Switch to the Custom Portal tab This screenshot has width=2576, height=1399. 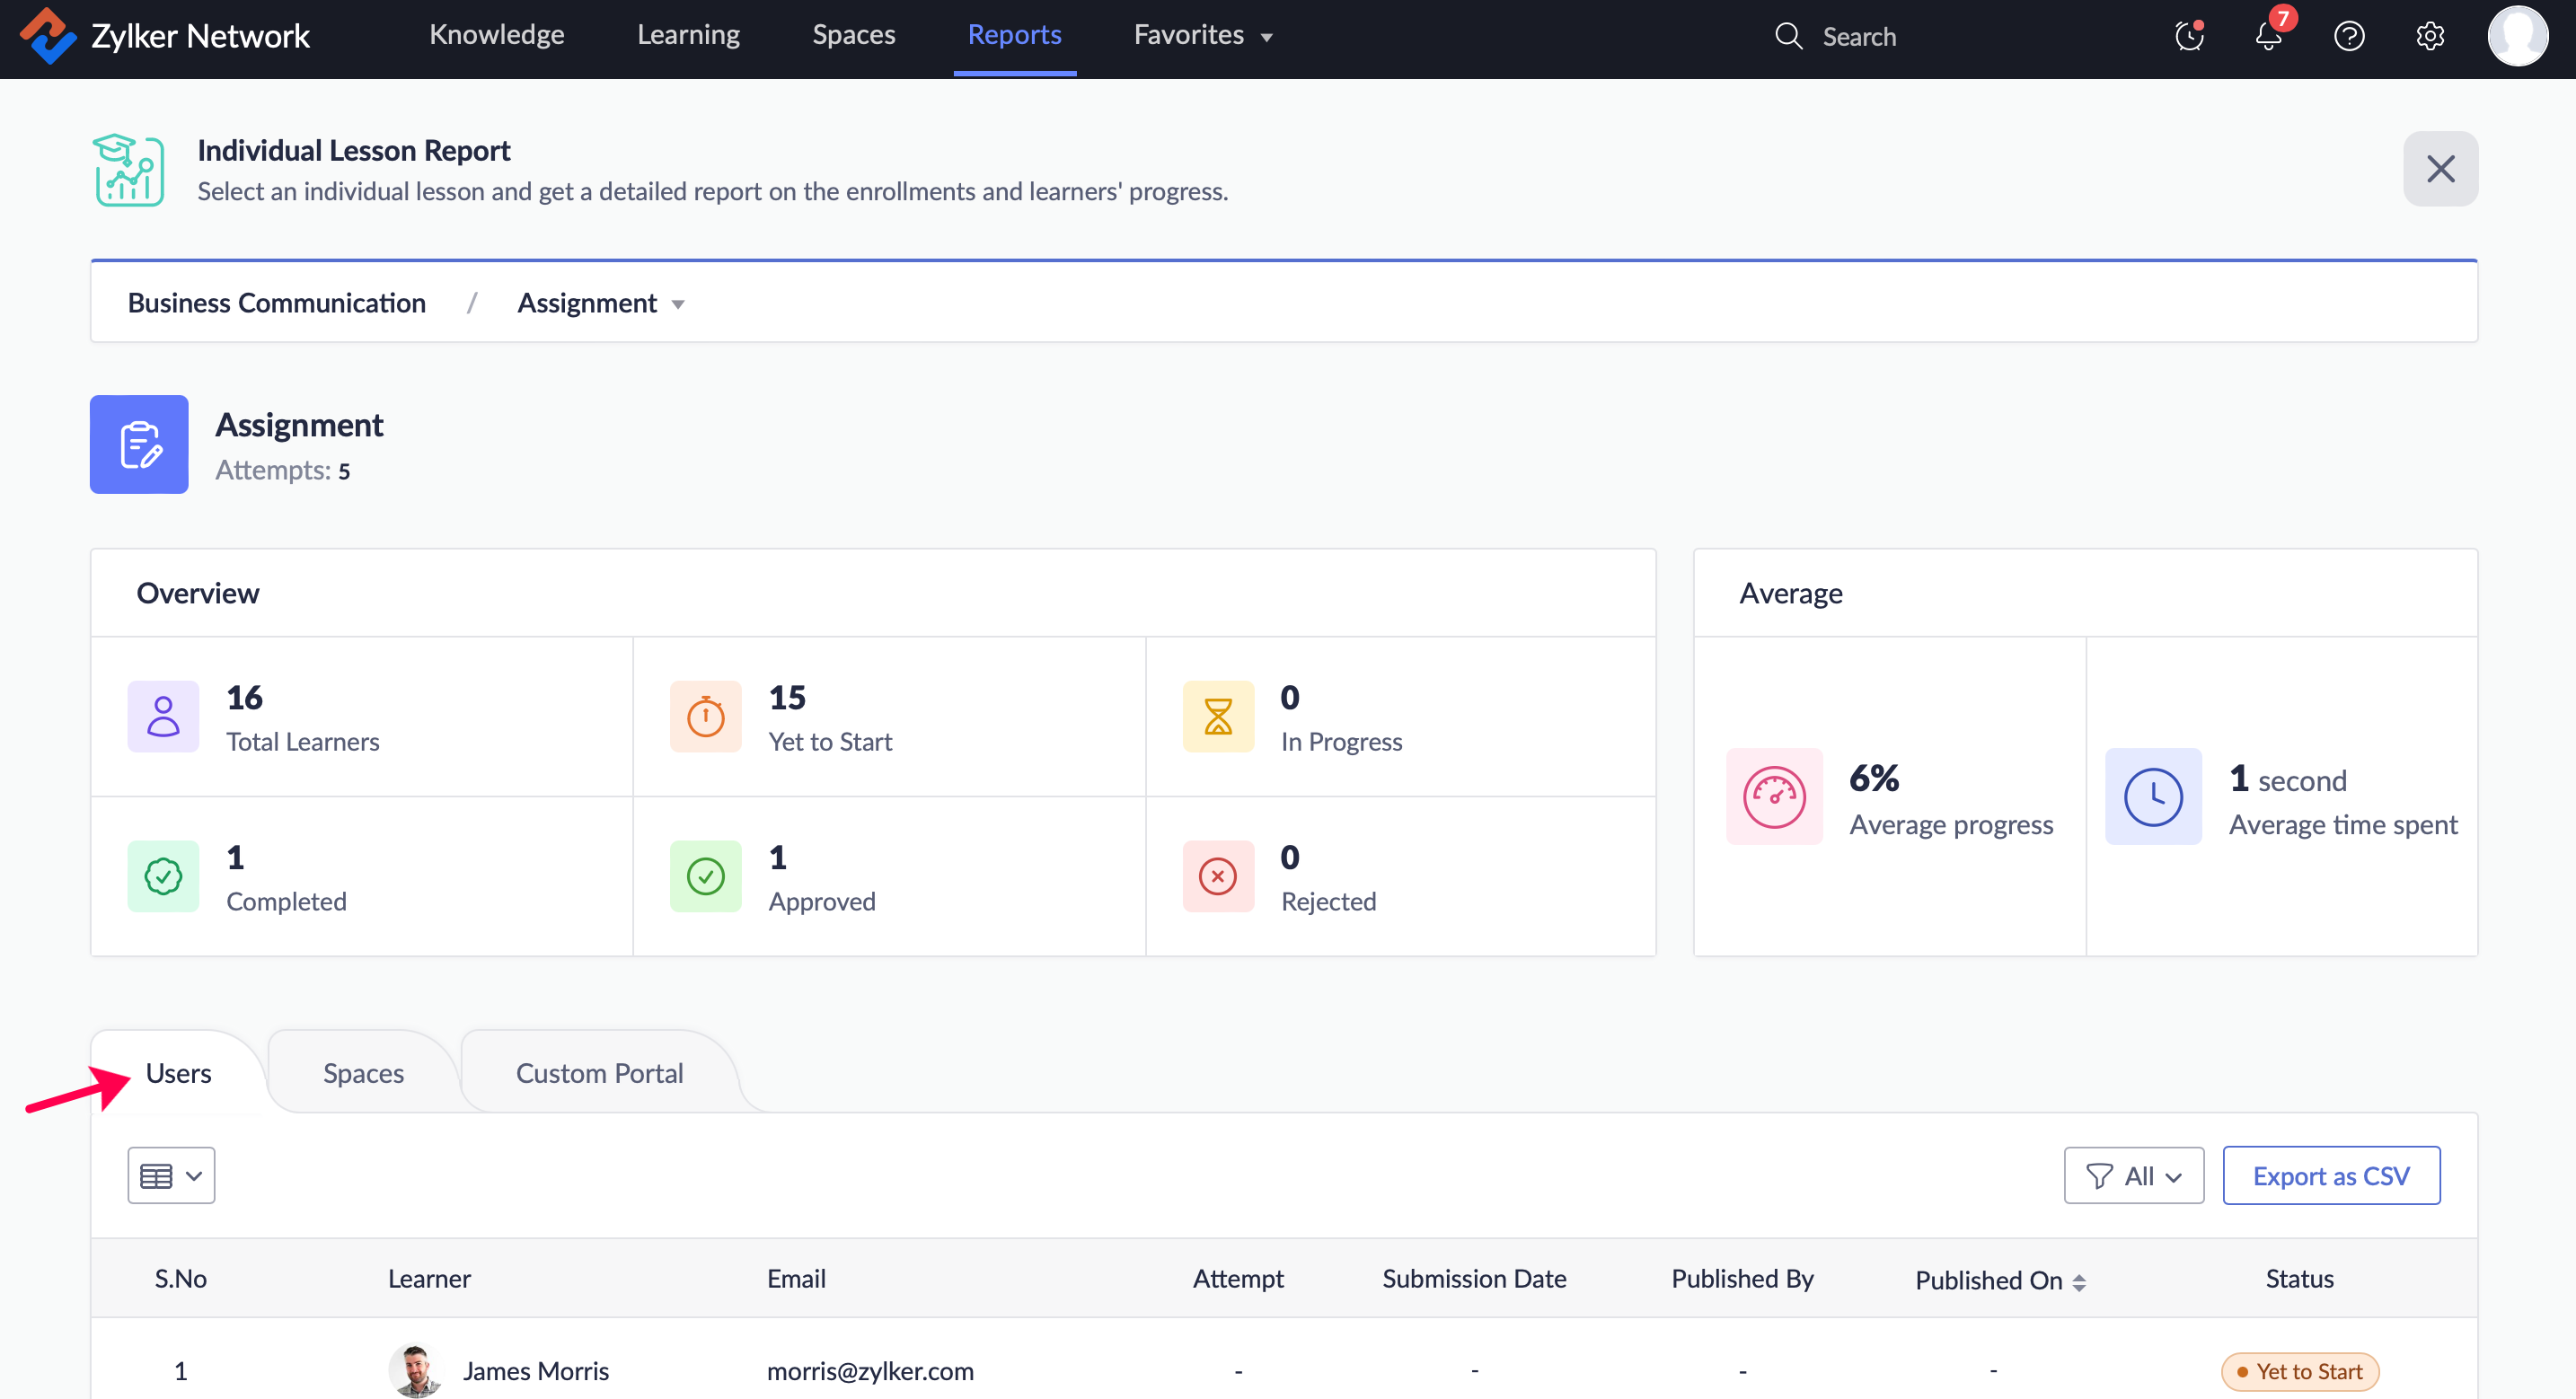click(599, 1072)
